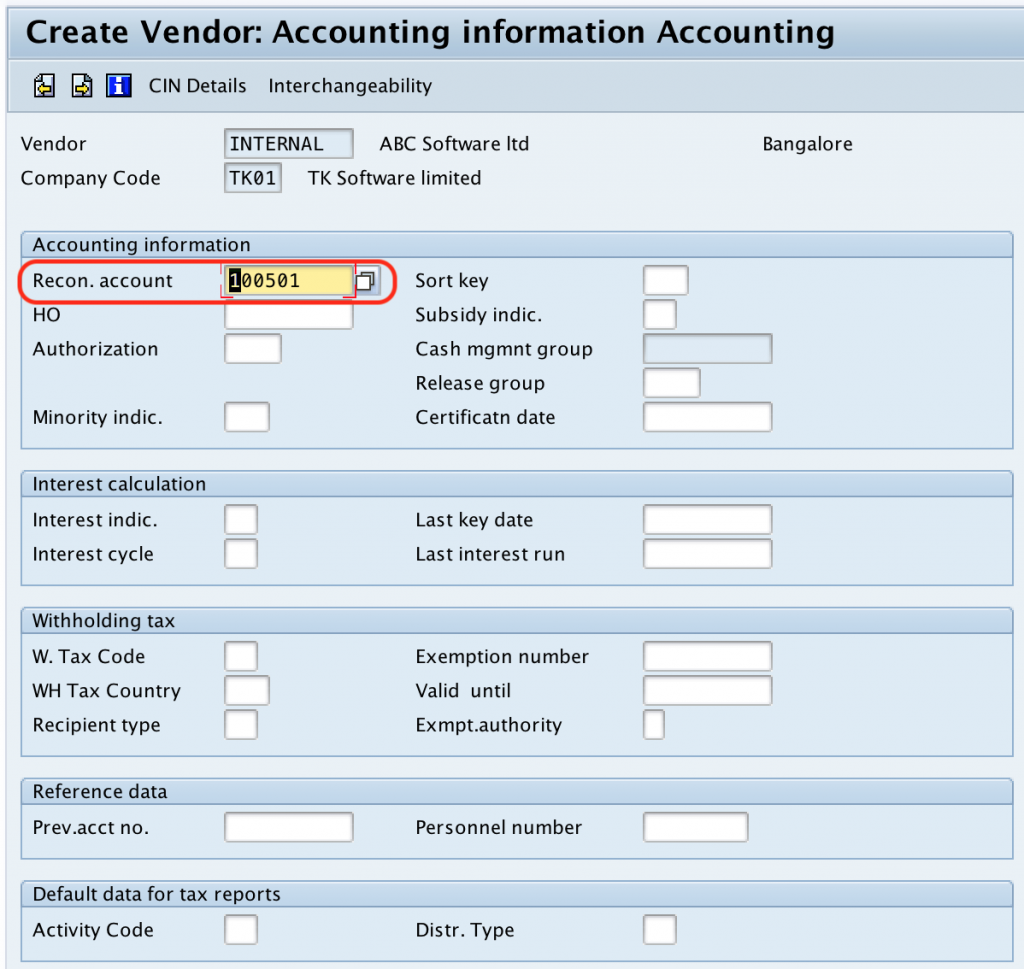Select the Certificatn date field
1024x969 pixels.
[707, 417]
